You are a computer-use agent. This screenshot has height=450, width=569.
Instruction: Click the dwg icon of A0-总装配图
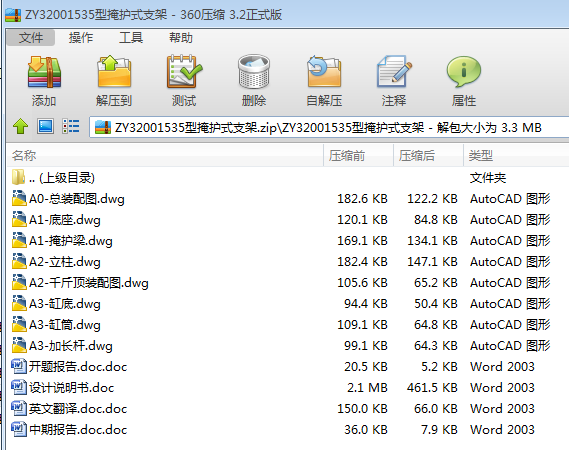point(19,198)
